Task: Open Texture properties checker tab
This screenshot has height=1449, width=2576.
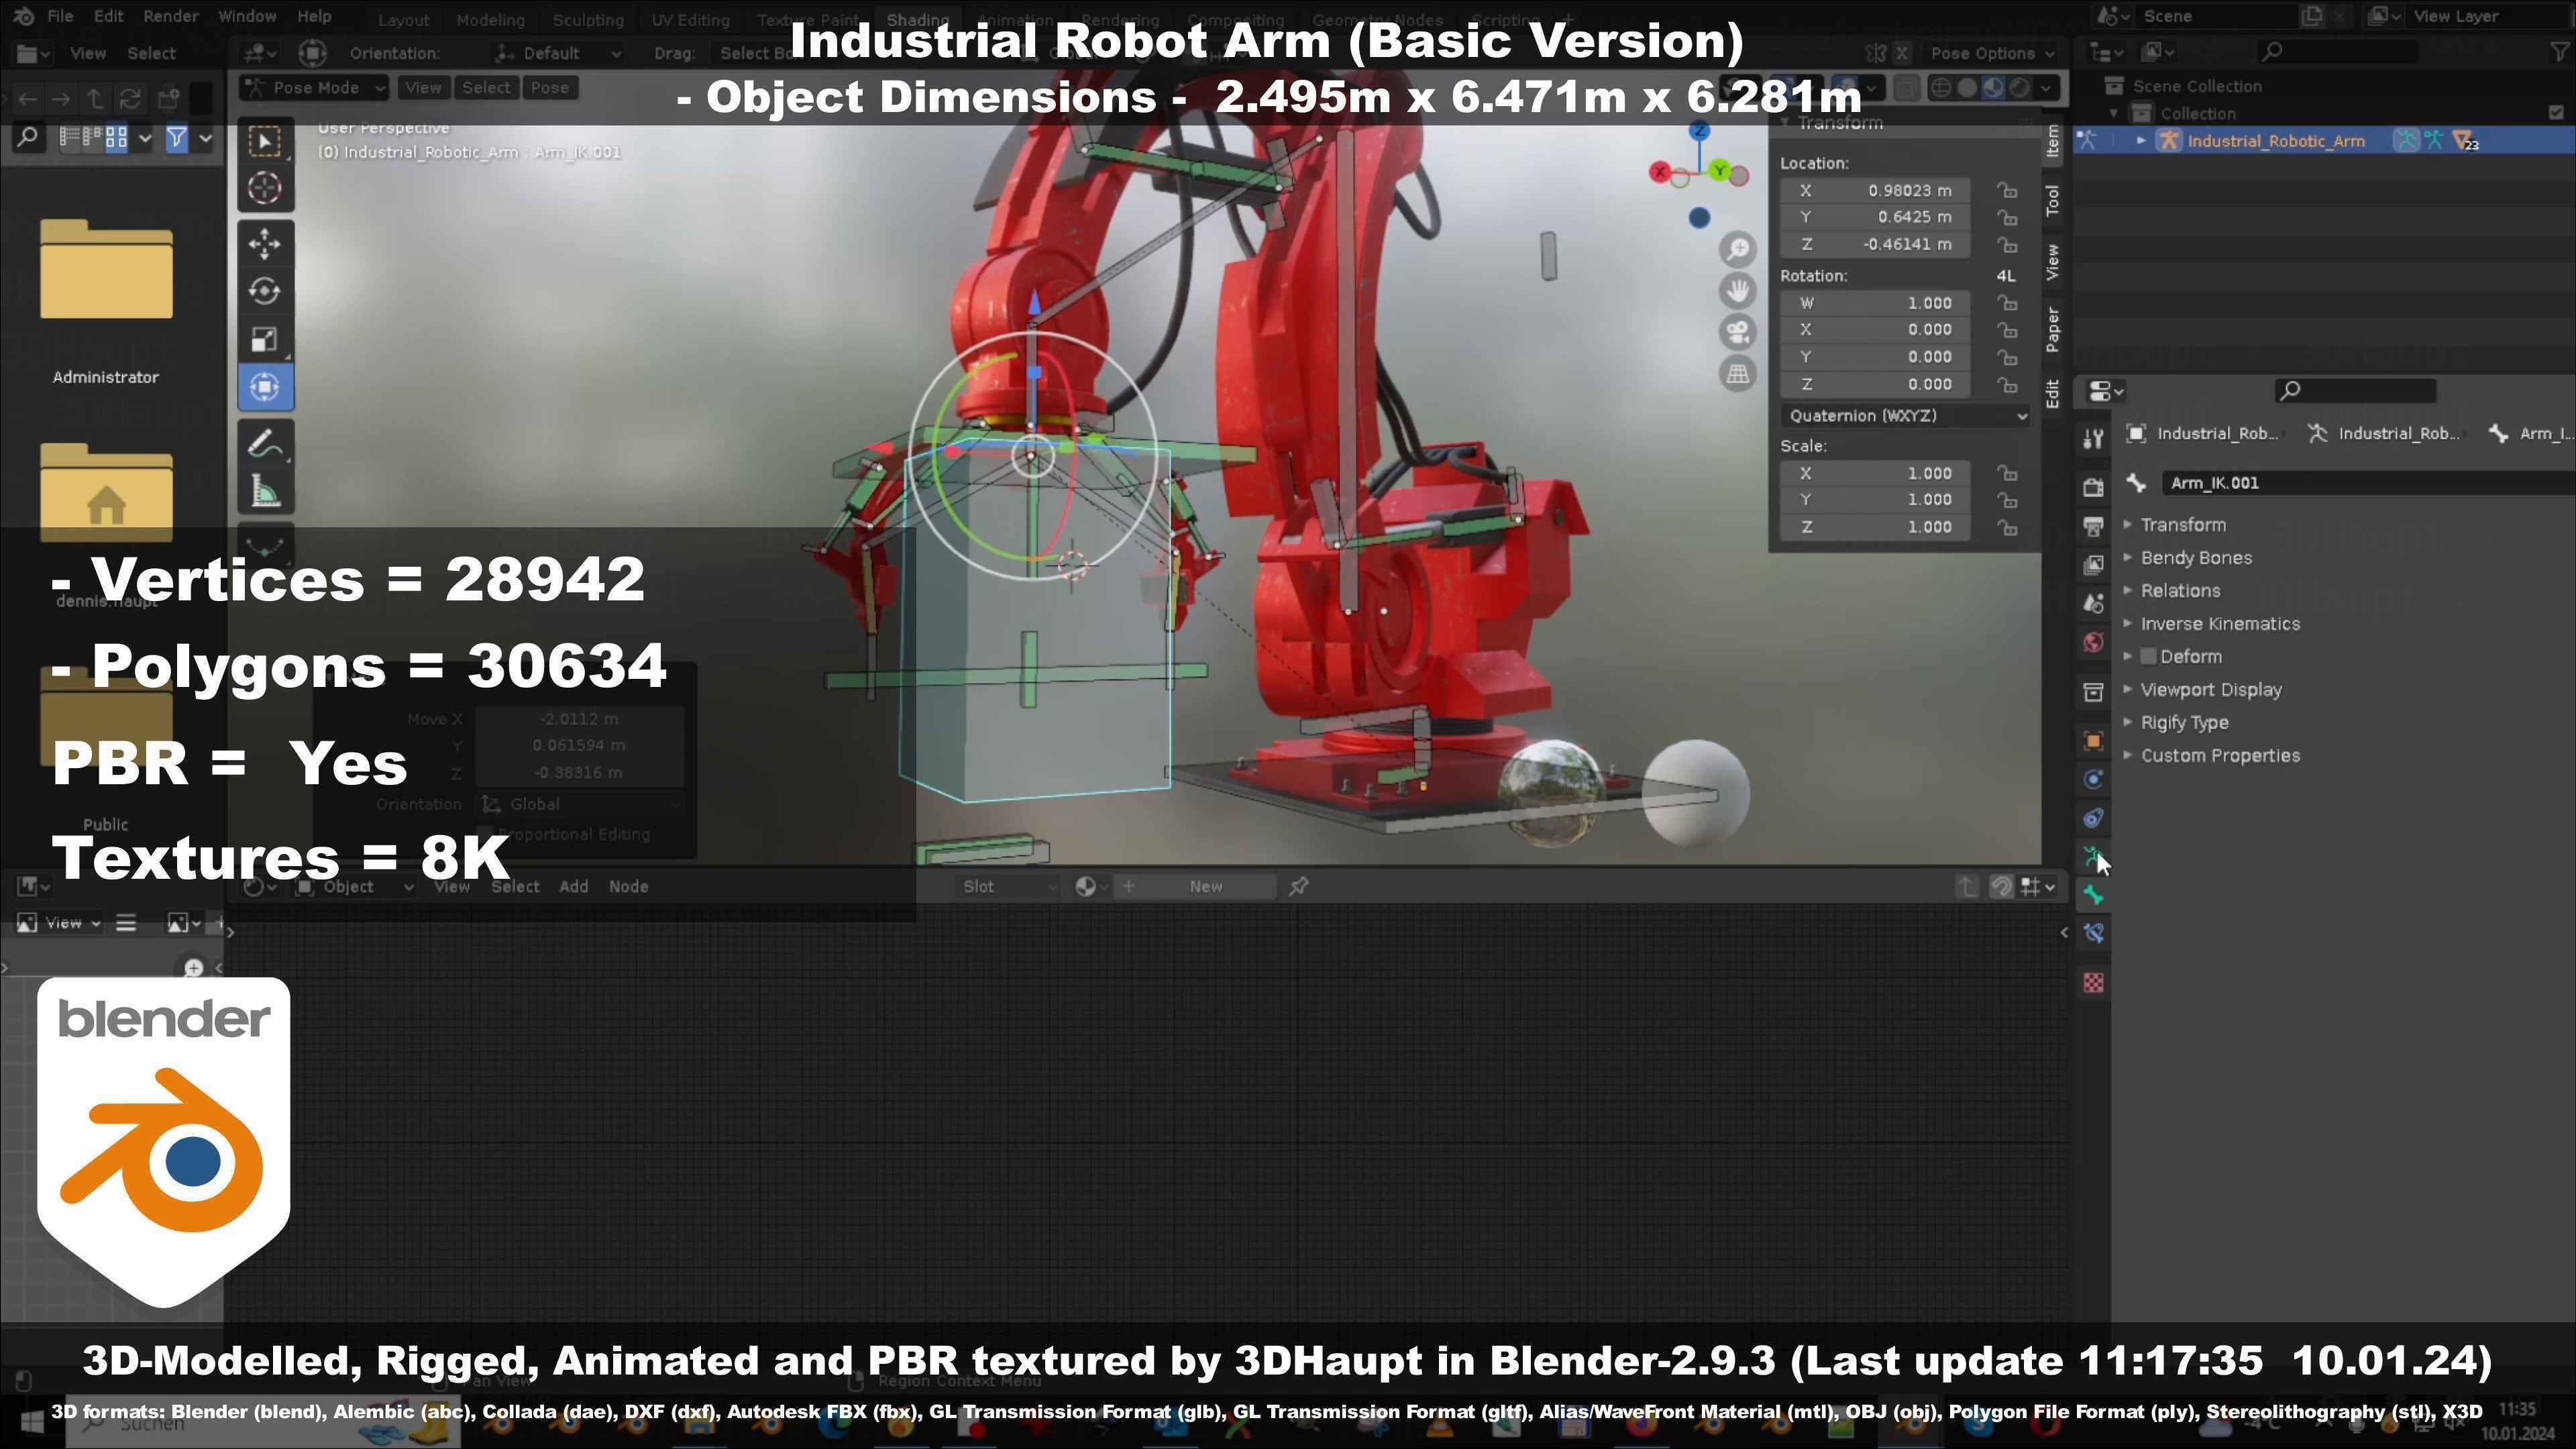Action: [x=2093, y=983]
